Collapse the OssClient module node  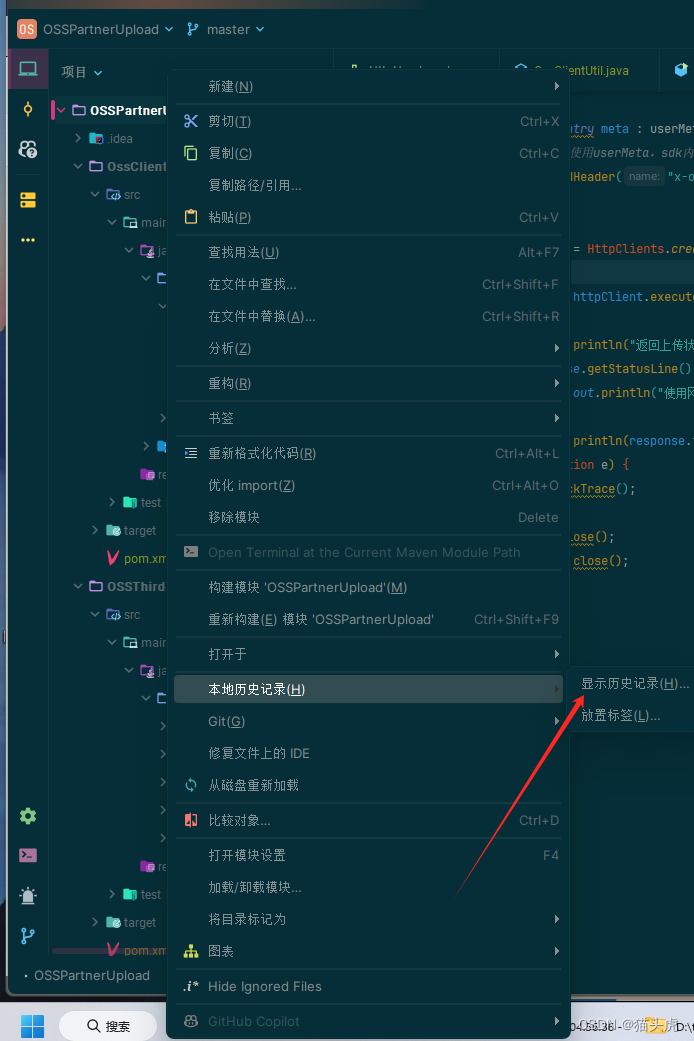pos(78,166)
